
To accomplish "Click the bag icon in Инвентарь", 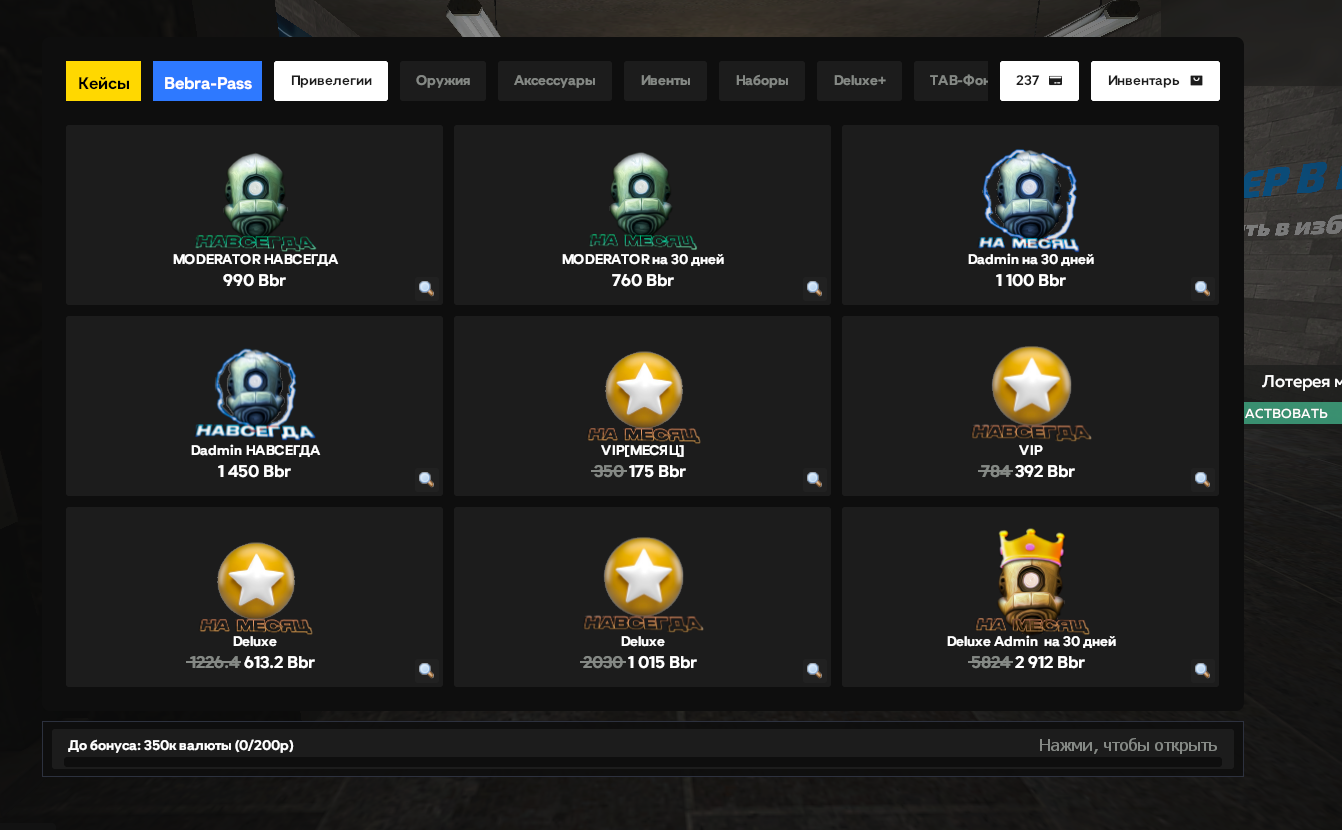I will 1196,81.
